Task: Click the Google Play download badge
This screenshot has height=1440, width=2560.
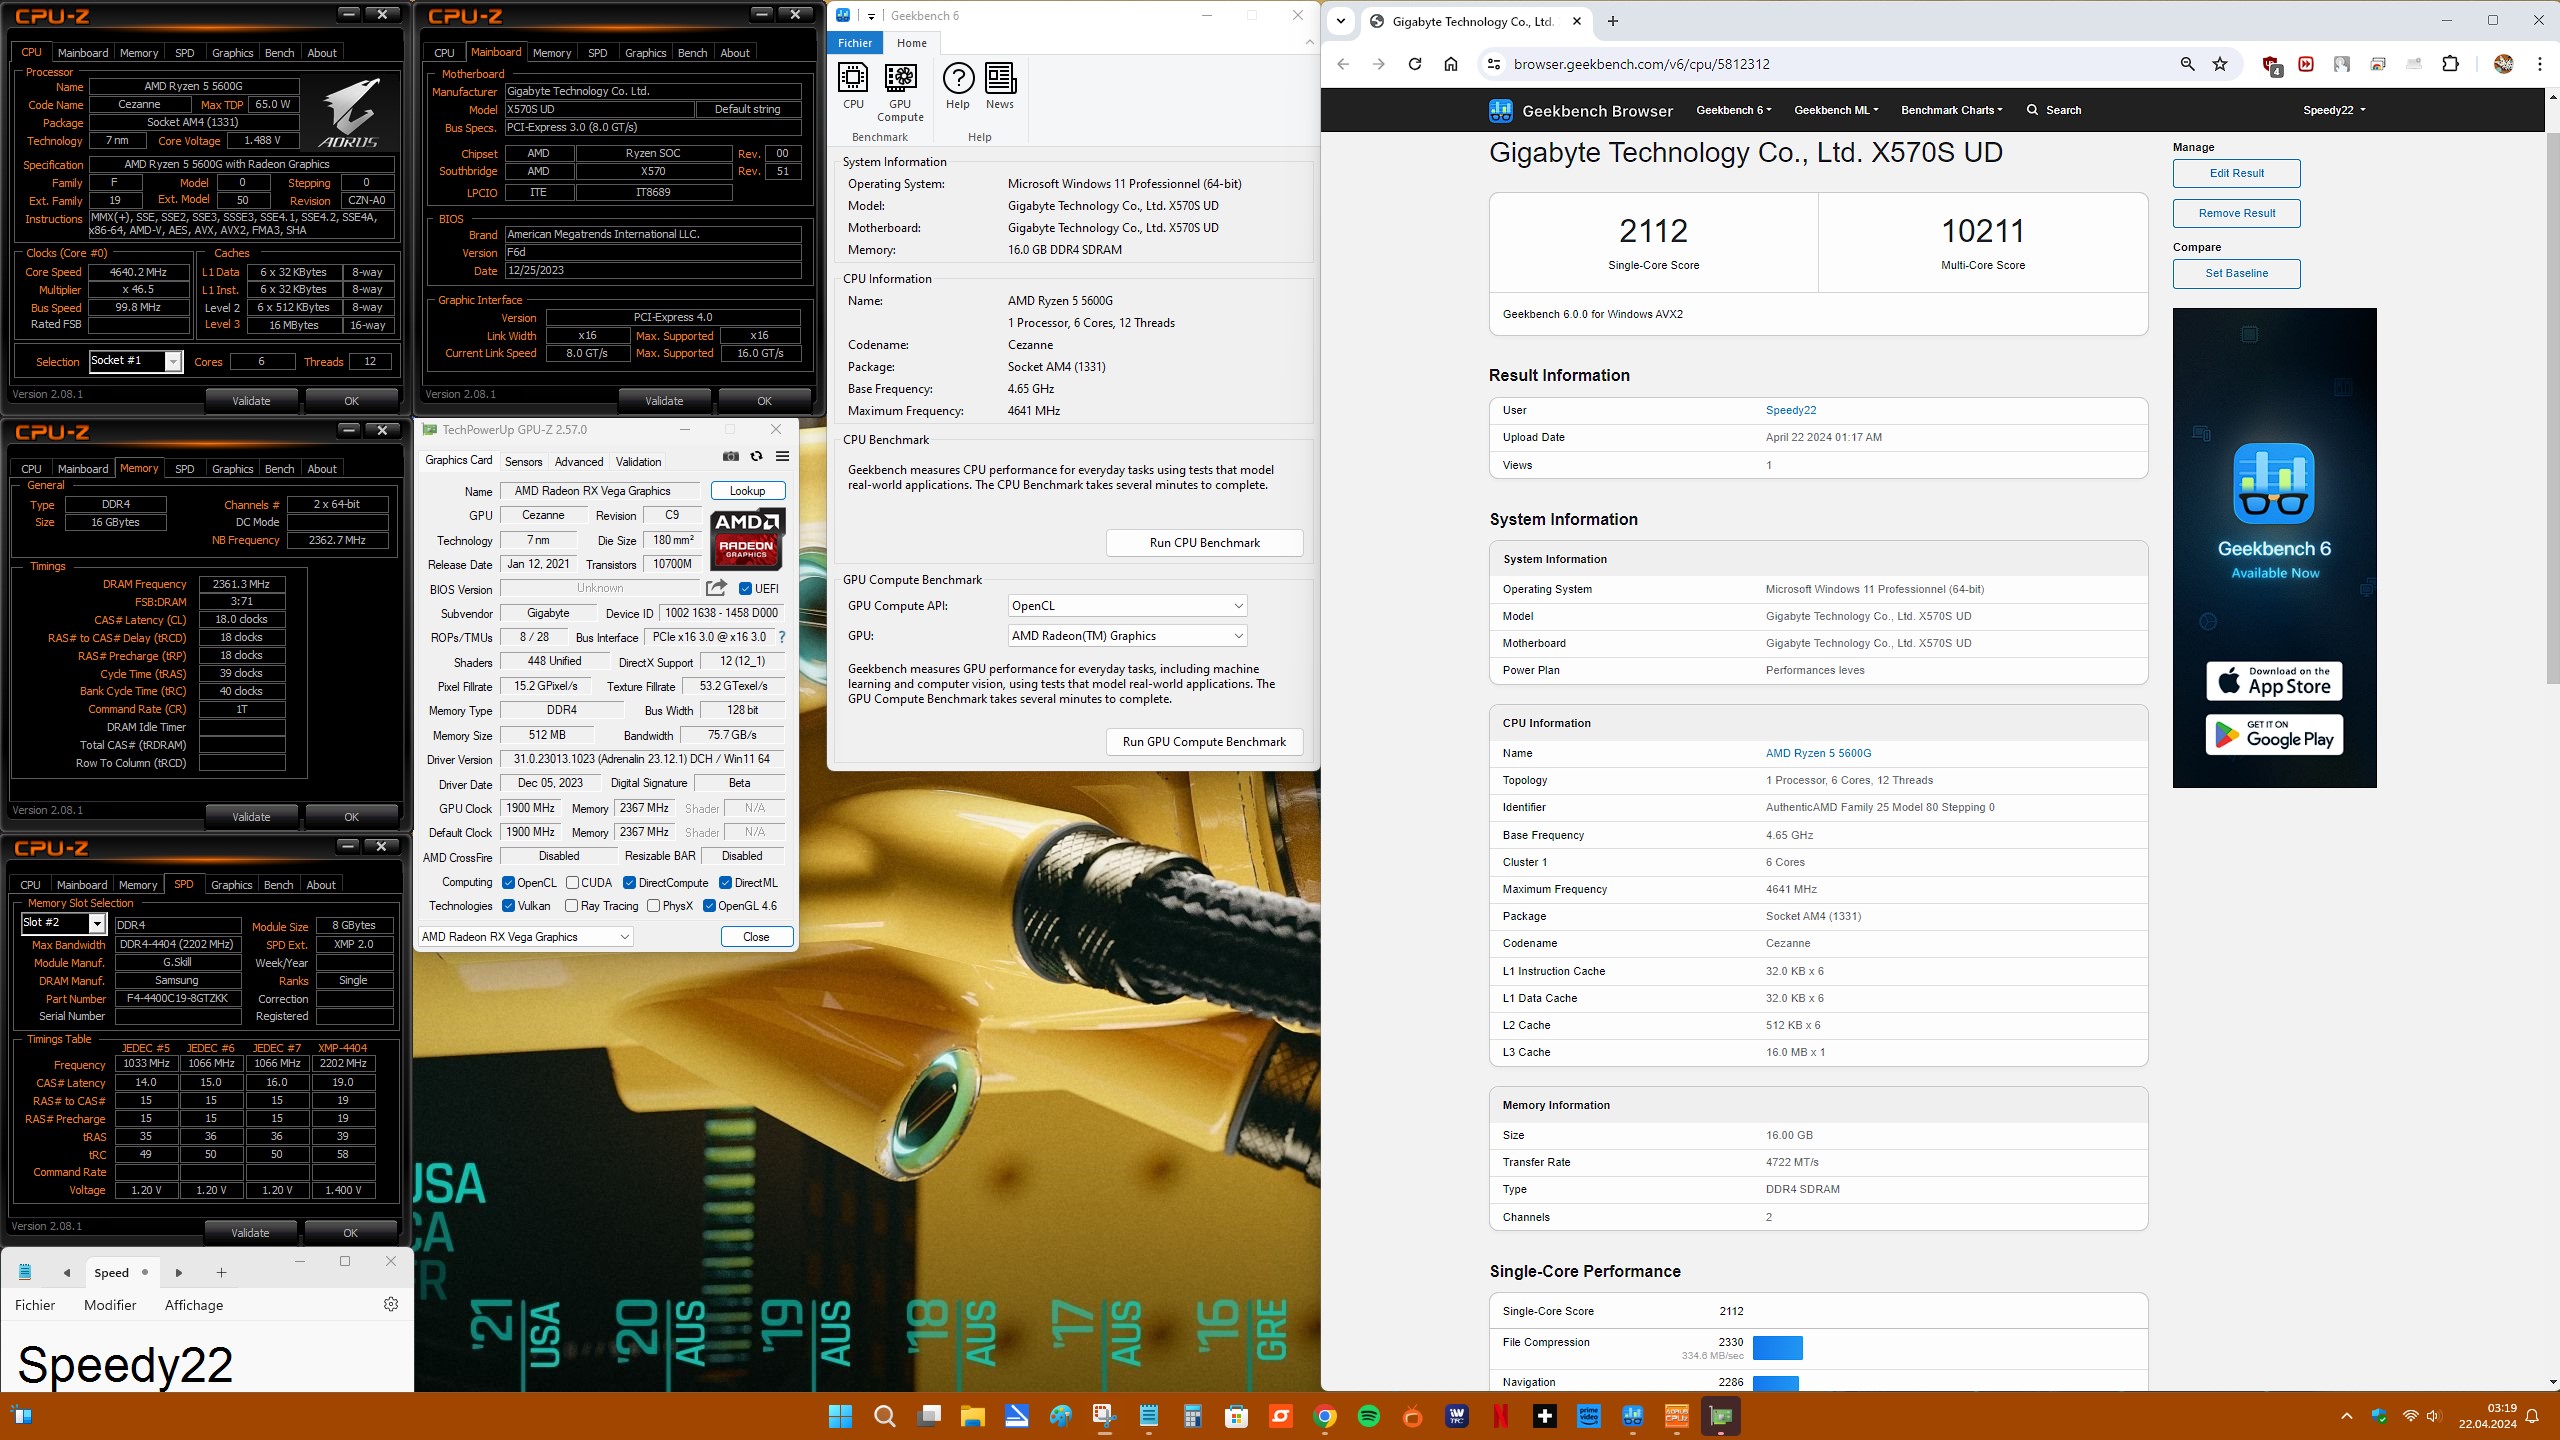Action: (x=2274, y=734)
